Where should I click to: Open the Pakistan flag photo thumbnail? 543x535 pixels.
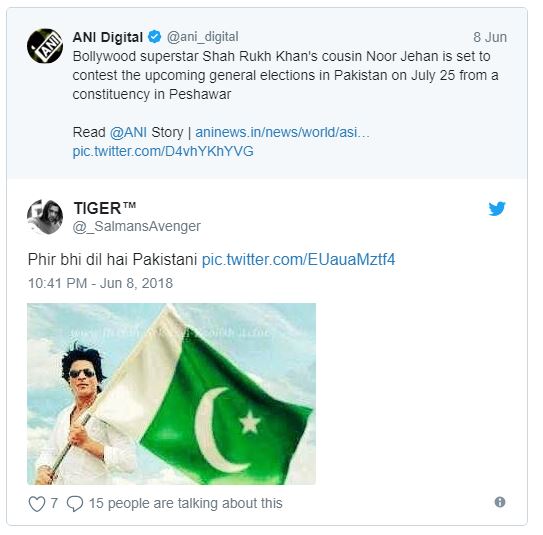tap(171, 394)
